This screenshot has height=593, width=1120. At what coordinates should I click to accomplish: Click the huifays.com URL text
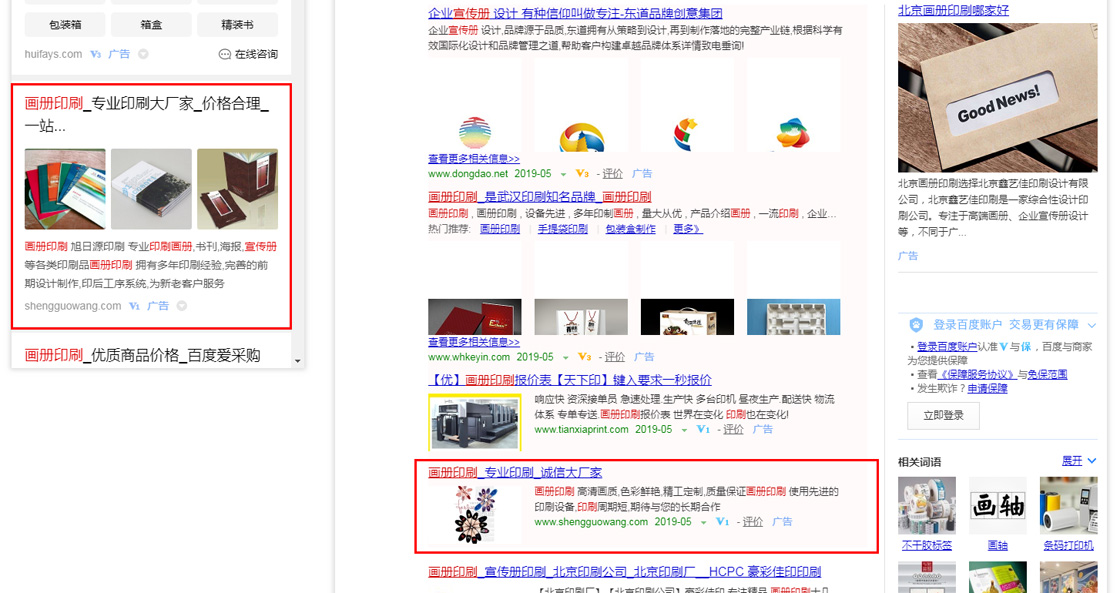coord(53,54)
